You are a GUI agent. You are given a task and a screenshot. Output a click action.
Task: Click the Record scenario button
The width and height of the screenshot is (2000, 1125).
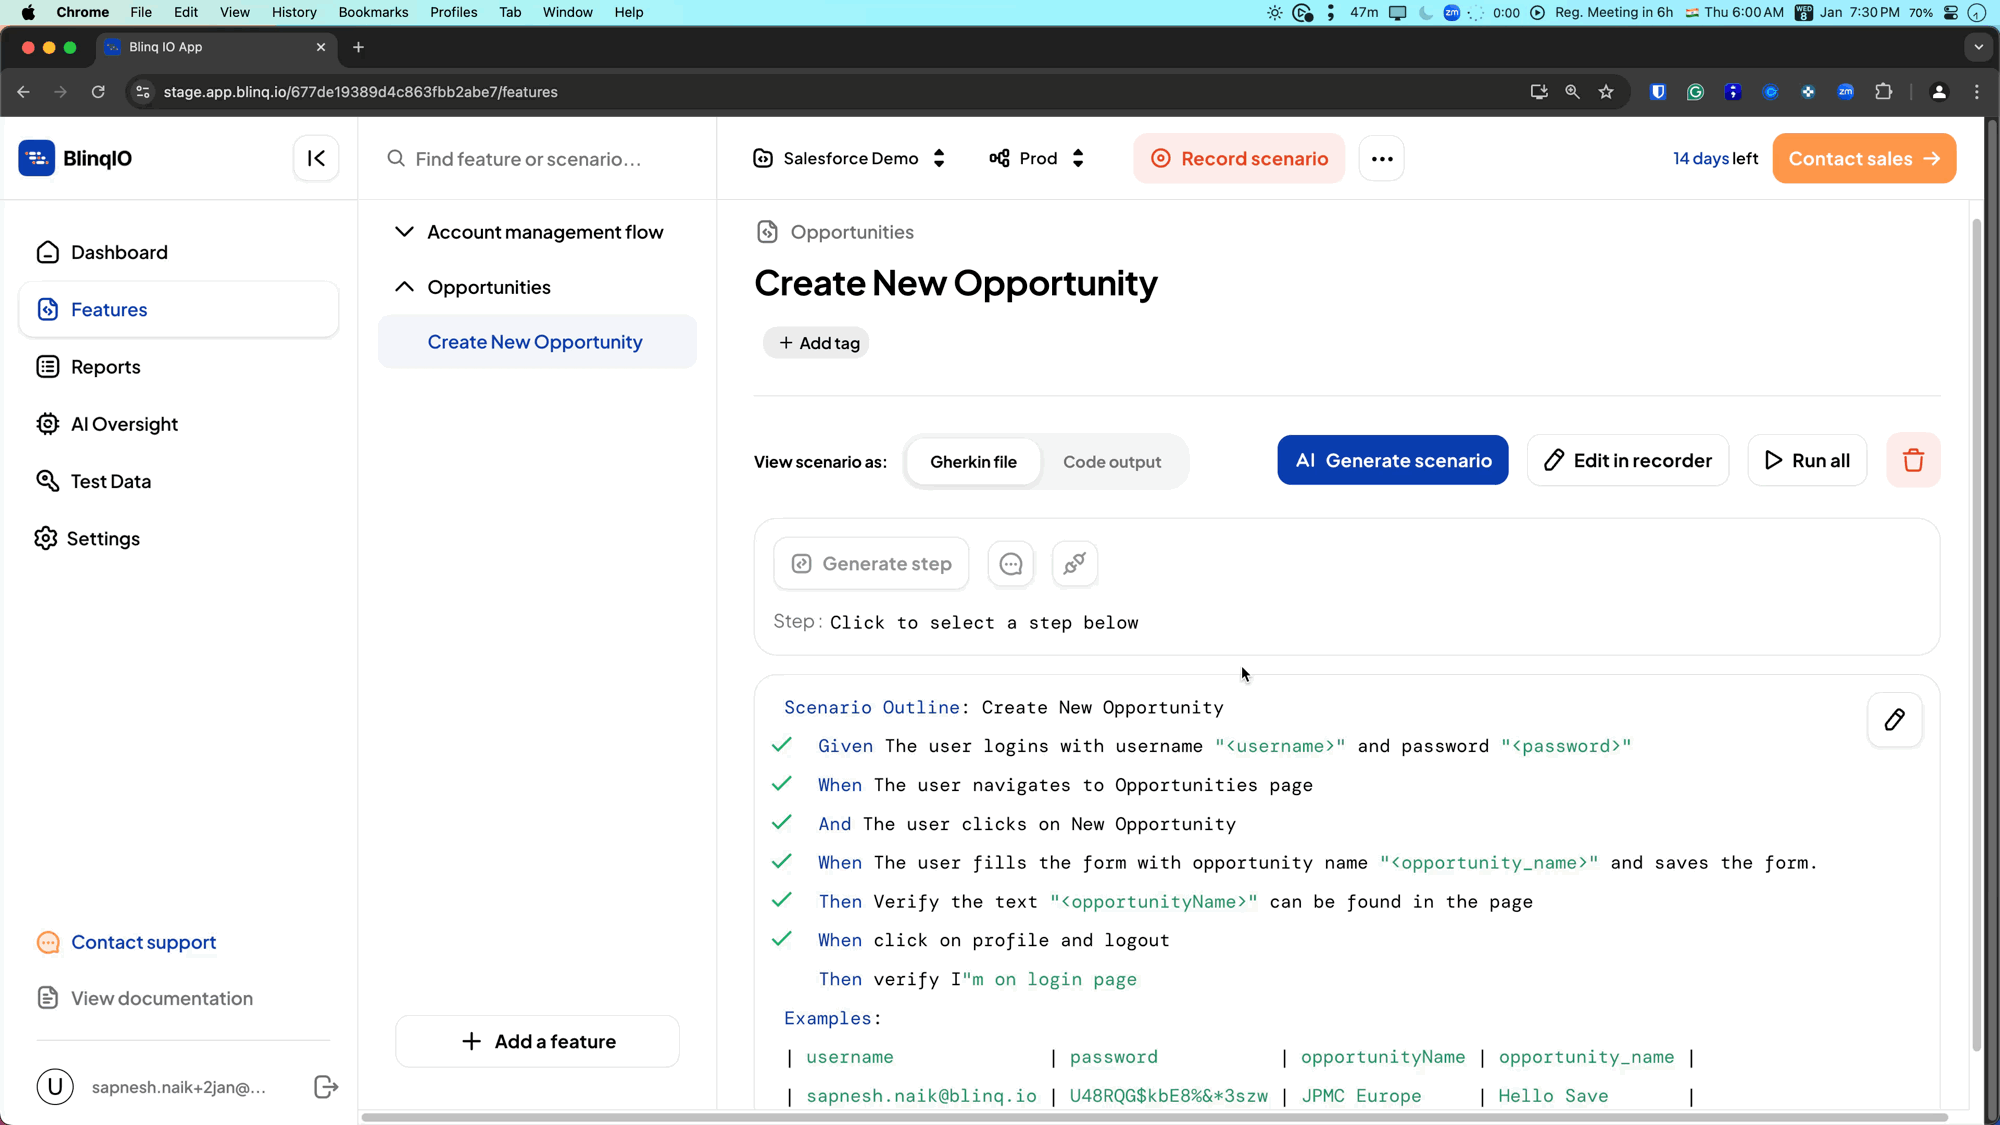1239,158
